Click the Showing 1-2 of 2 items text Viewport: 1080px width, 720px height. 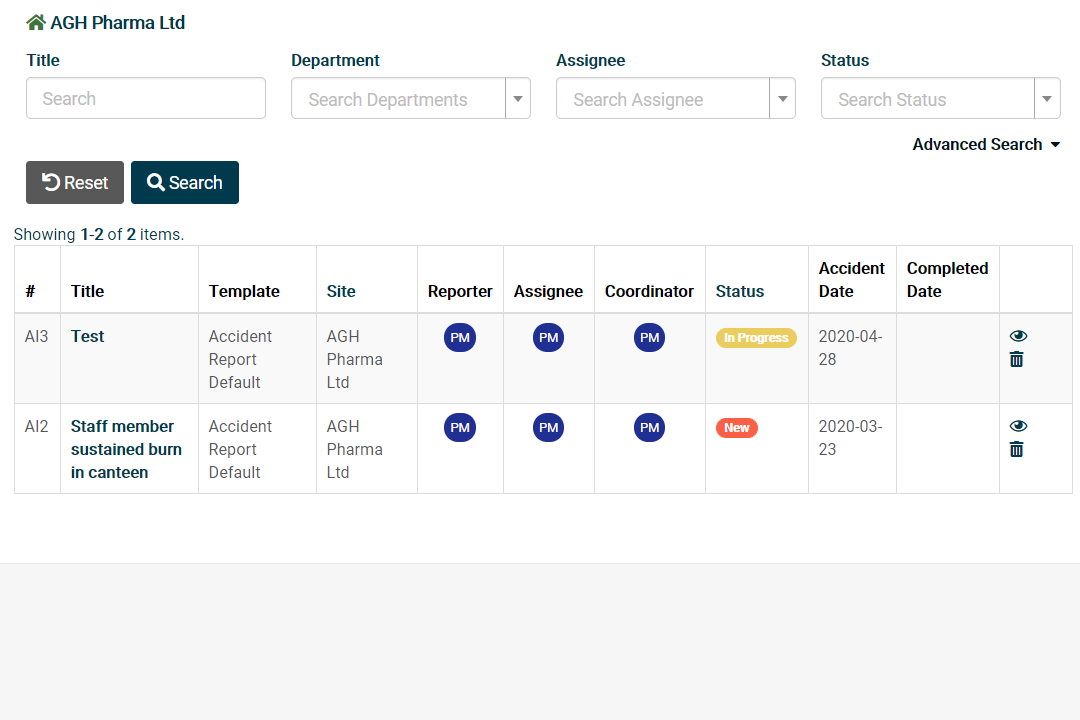[99, 234]
